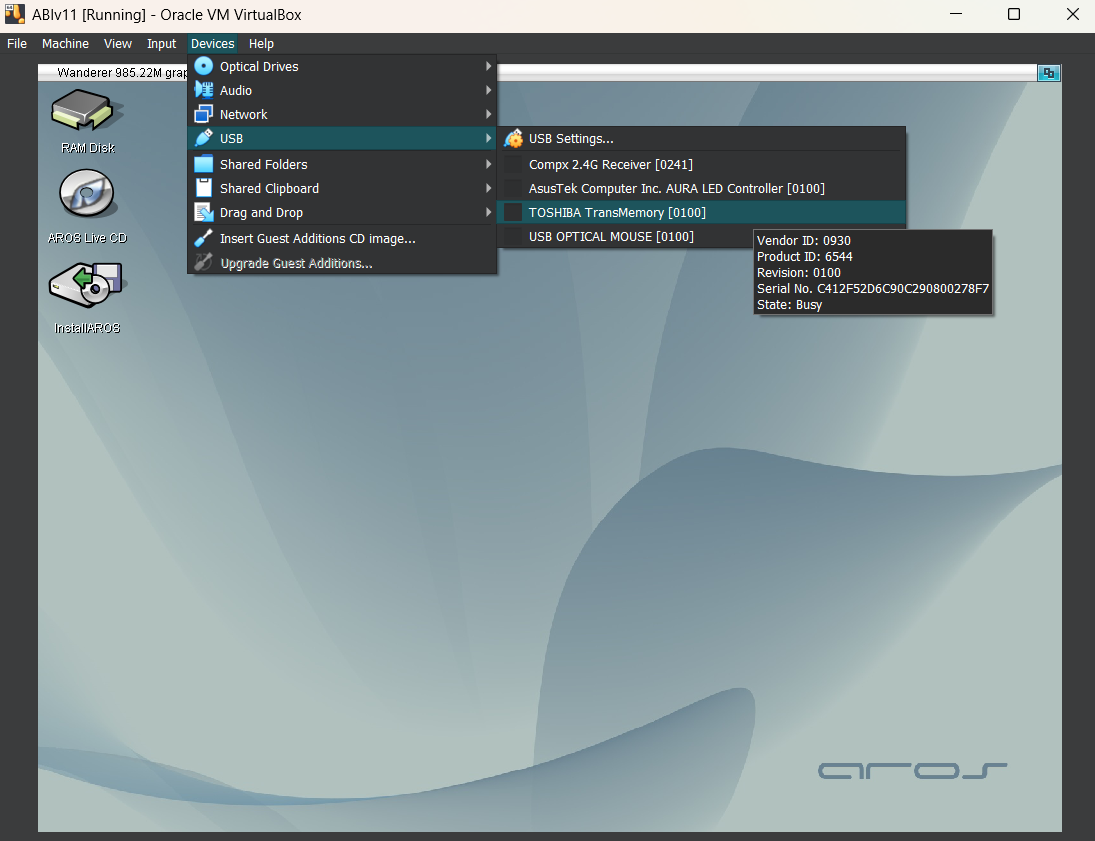
Task: Click the USB Settings gear icon
Action: [x=513, y=138]
